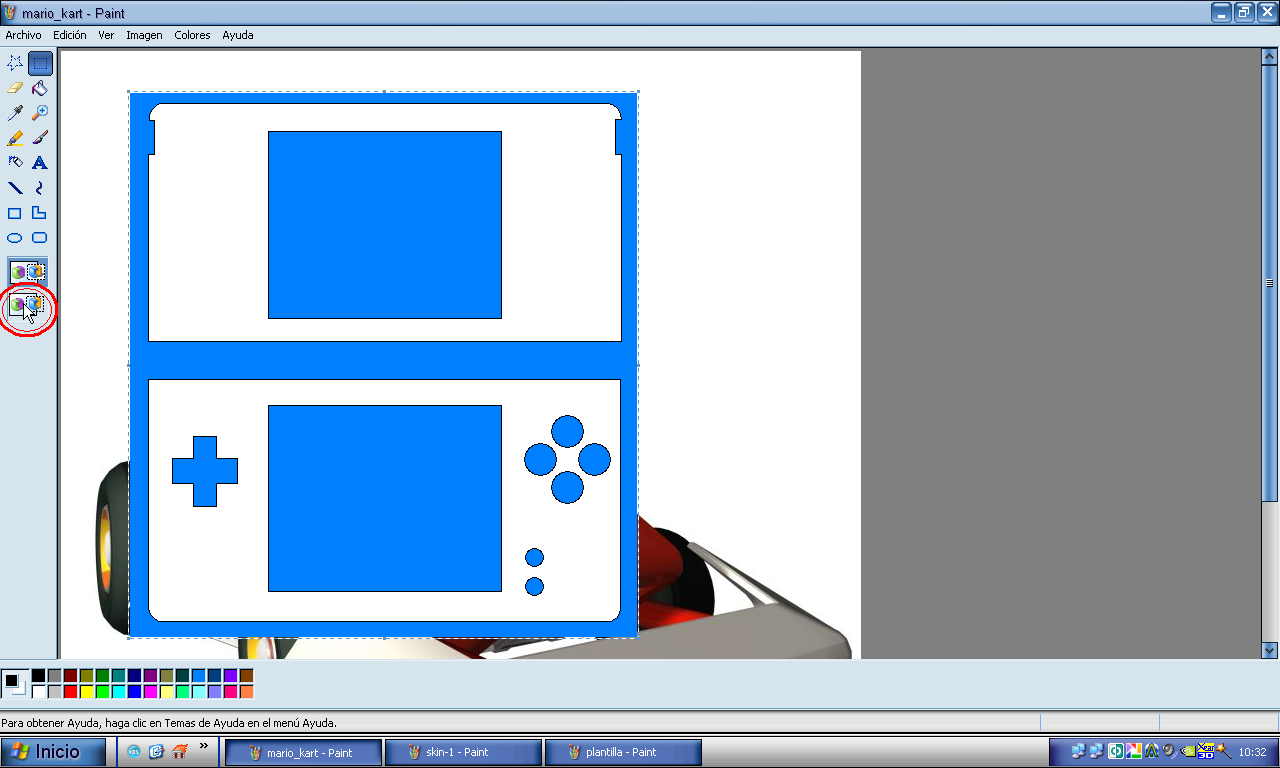Pick the dark gray color swatch
1280x768 pixels.
click(54, 676)
